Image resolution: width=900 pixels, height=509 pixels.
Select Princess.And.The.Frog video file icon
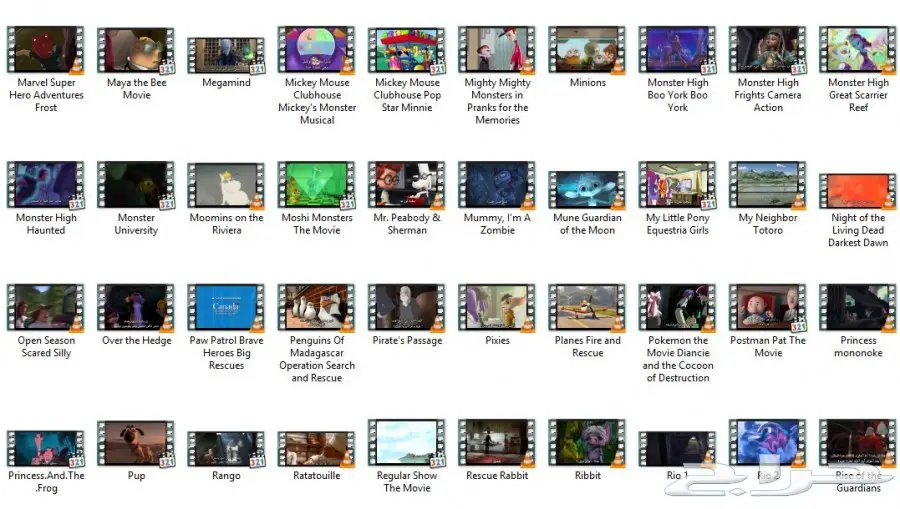tap(45, 448)
